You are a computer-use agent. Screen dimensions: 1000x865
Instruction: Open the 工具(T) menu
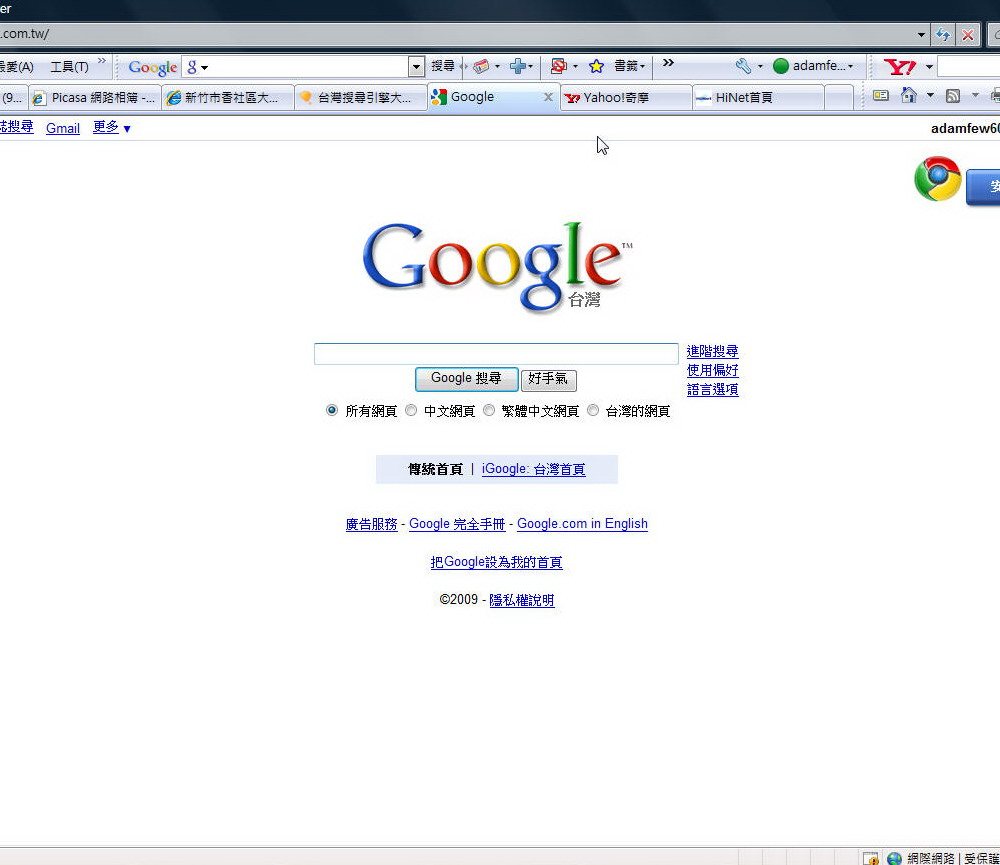(x=70, y=66)
